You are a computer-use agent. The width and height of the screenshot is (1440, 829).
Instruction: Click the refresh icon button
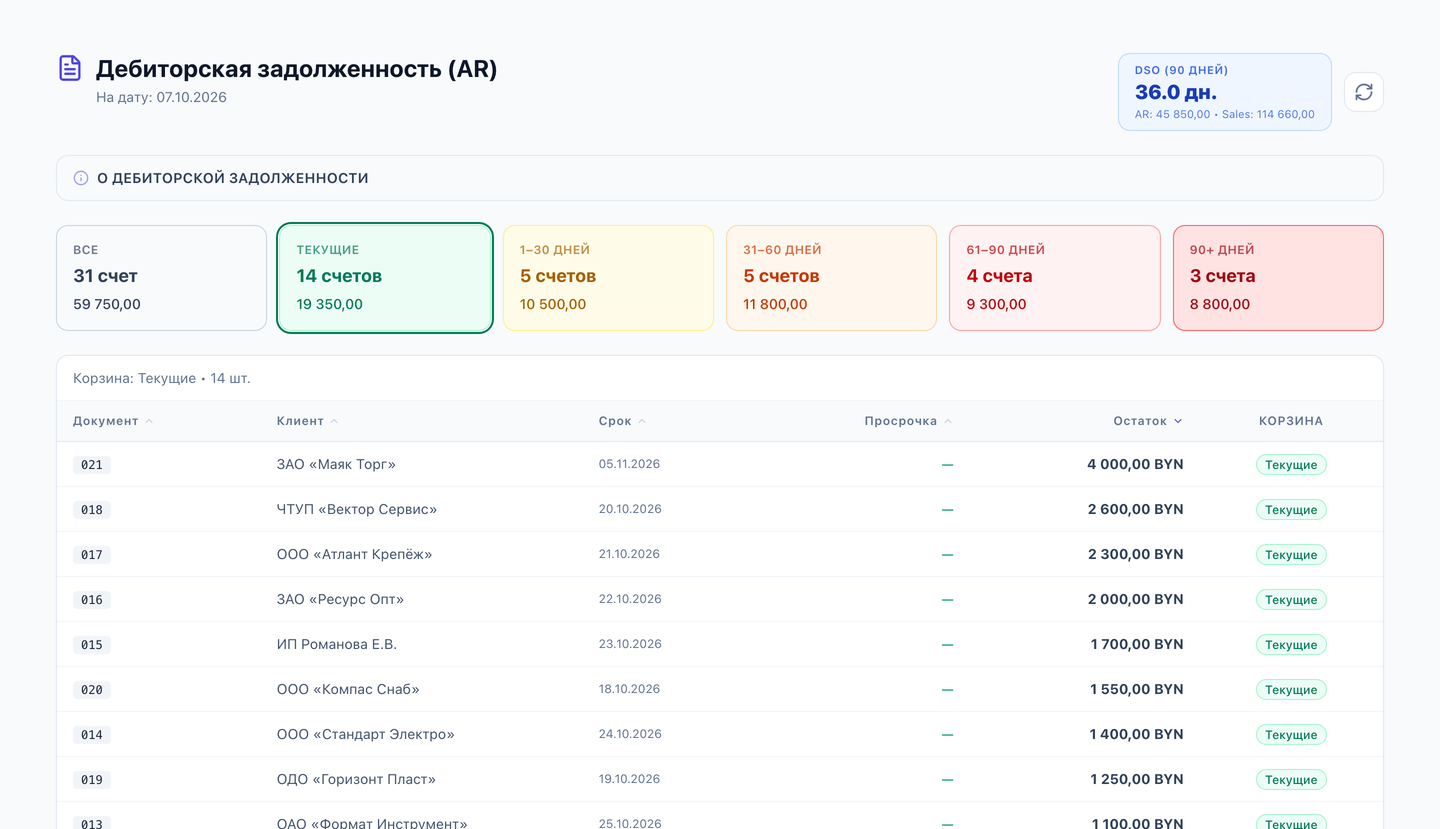point(1364,92)
